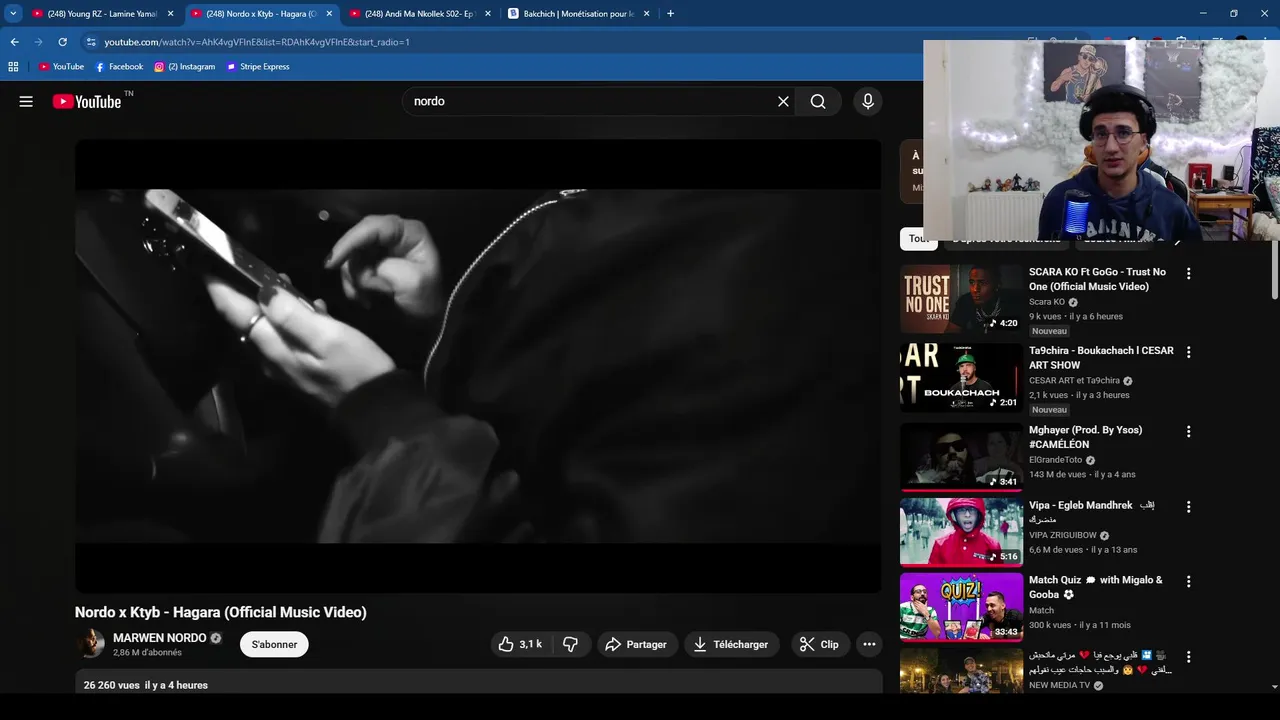The height and width of the screenshot is (720, 1280).
Task: Download video with Télécharger button
Action: pos(731,645)
